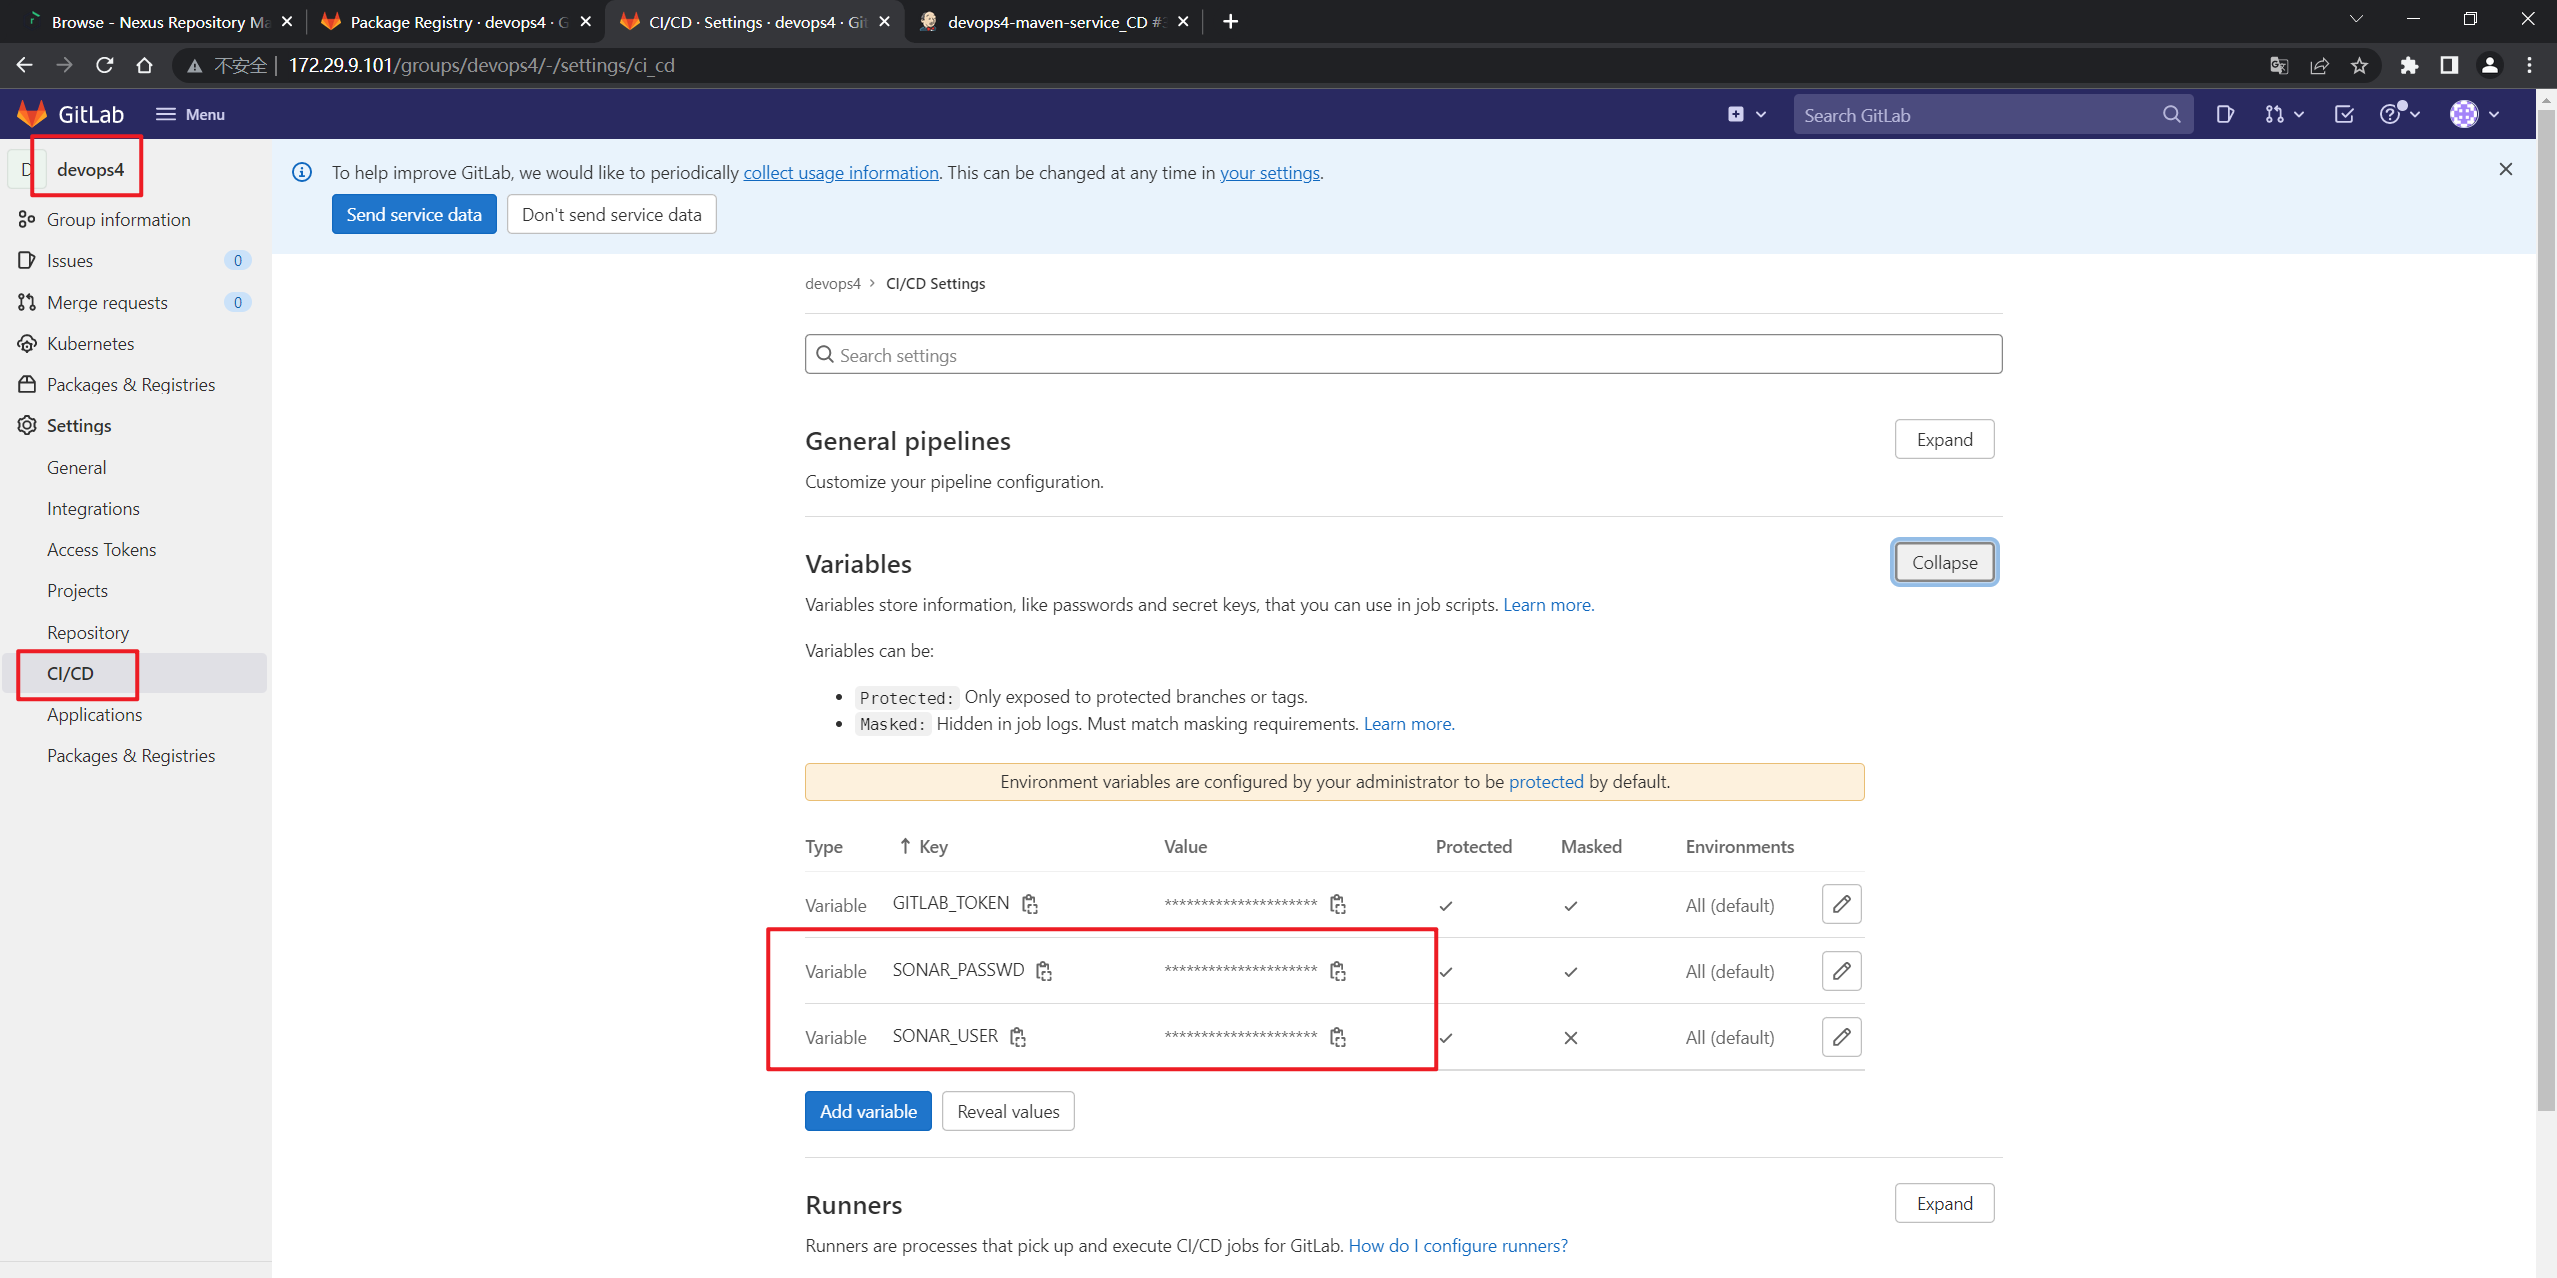
Task: Collapse the Variables section
Action: coord(1944,562)
